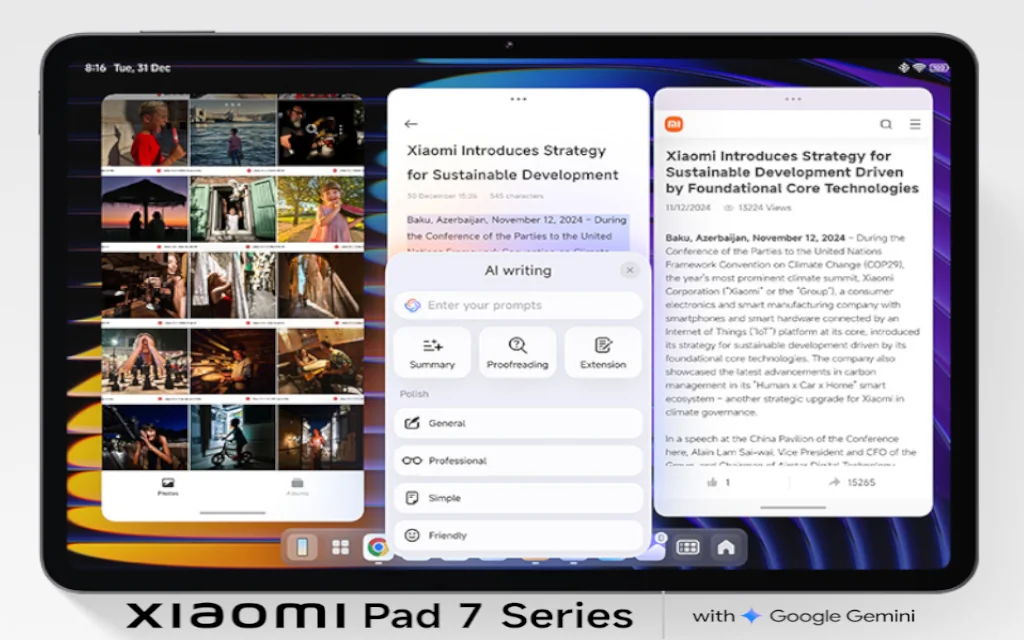Close the AI writing panel
Image resolution: width=1024 pixels, height=640 pixels.
630,270
